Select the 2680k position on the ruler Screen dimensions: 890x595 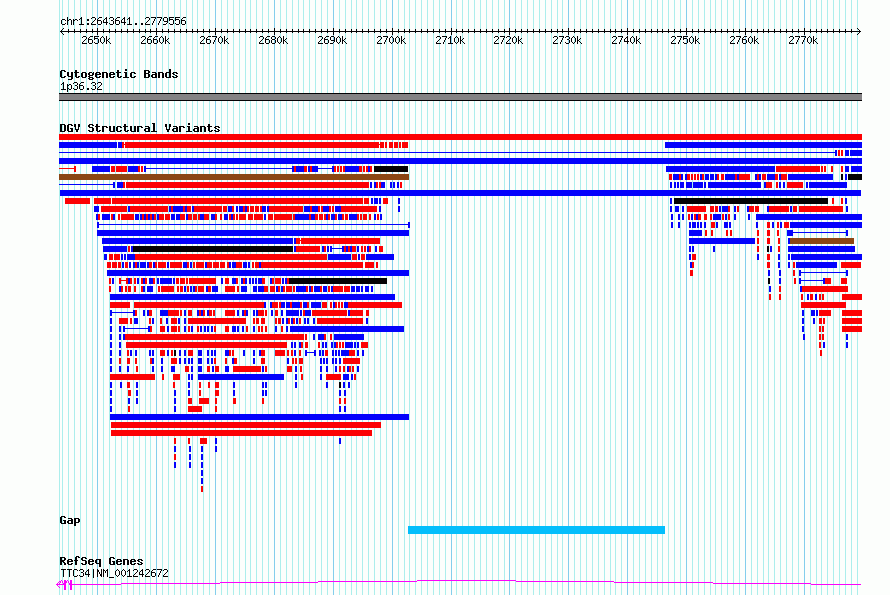coord(273,41)
